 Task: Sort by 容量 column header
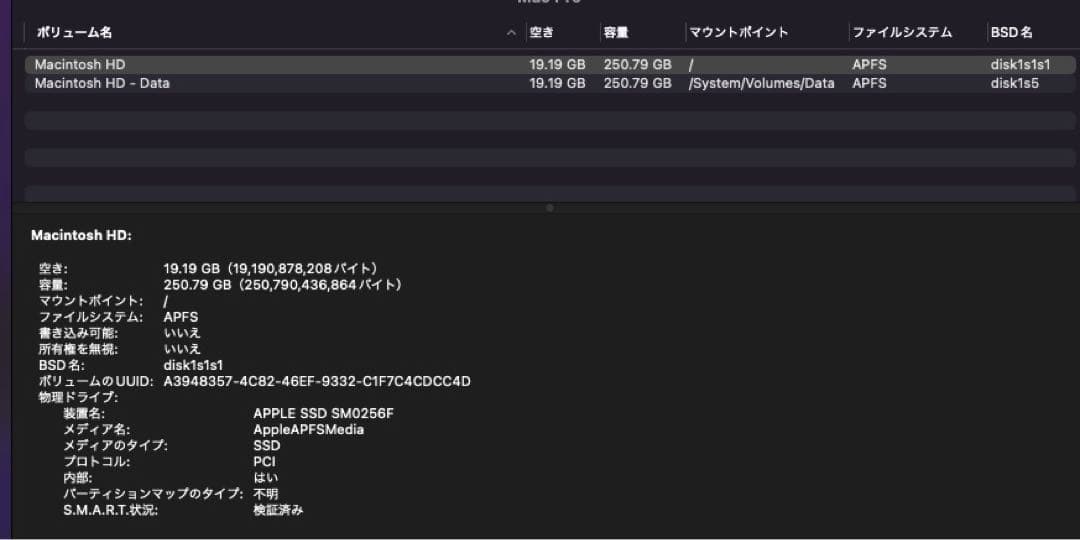(616, 32)
